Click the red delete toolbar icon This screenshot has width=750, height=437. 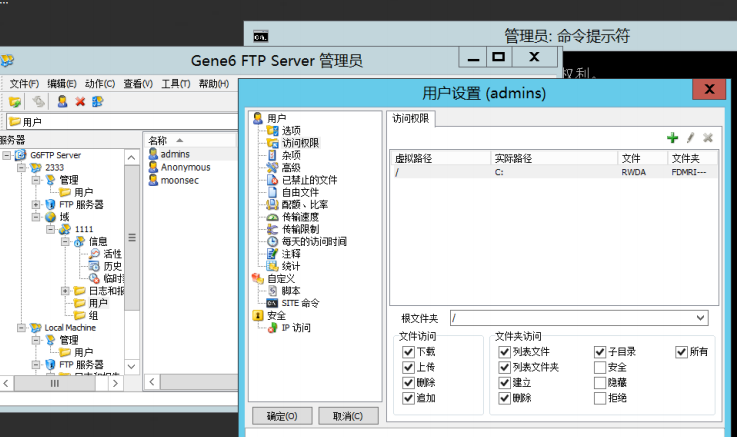pos(80,101)
